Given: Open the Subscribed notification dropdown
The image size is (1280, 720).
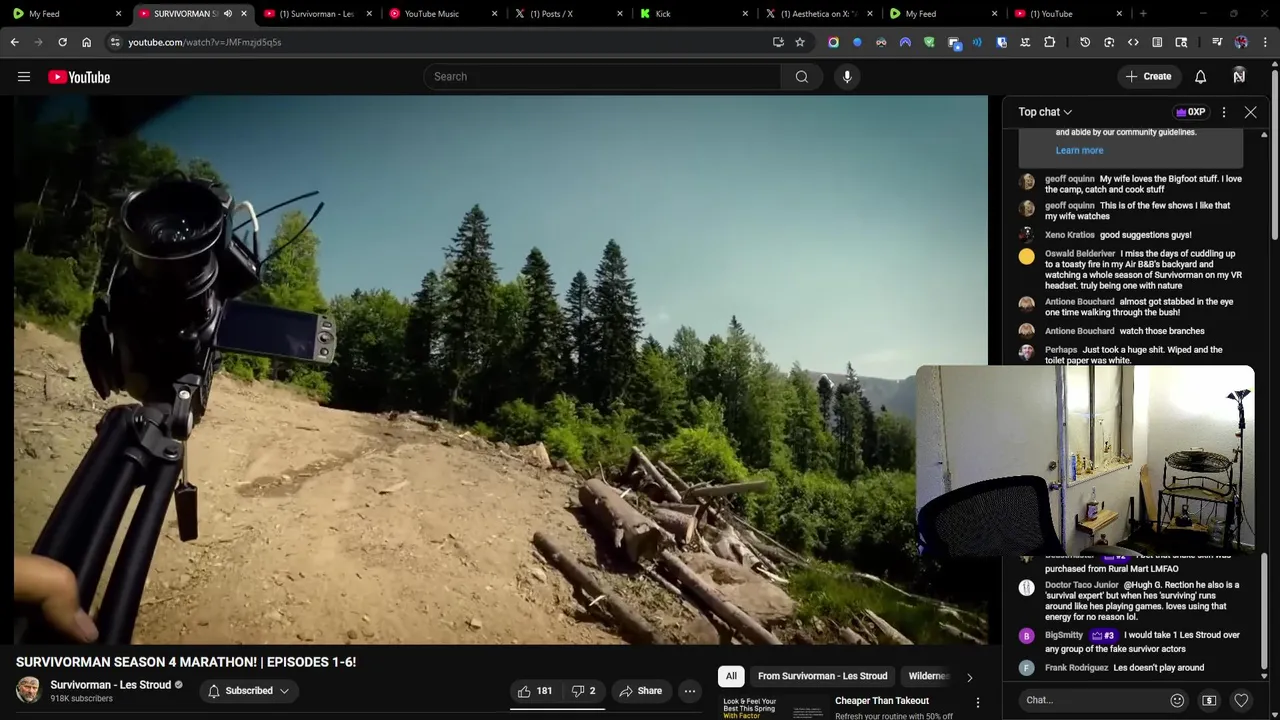Looking at the screenshot, I should pyautogui.click(x=249, y=691).
